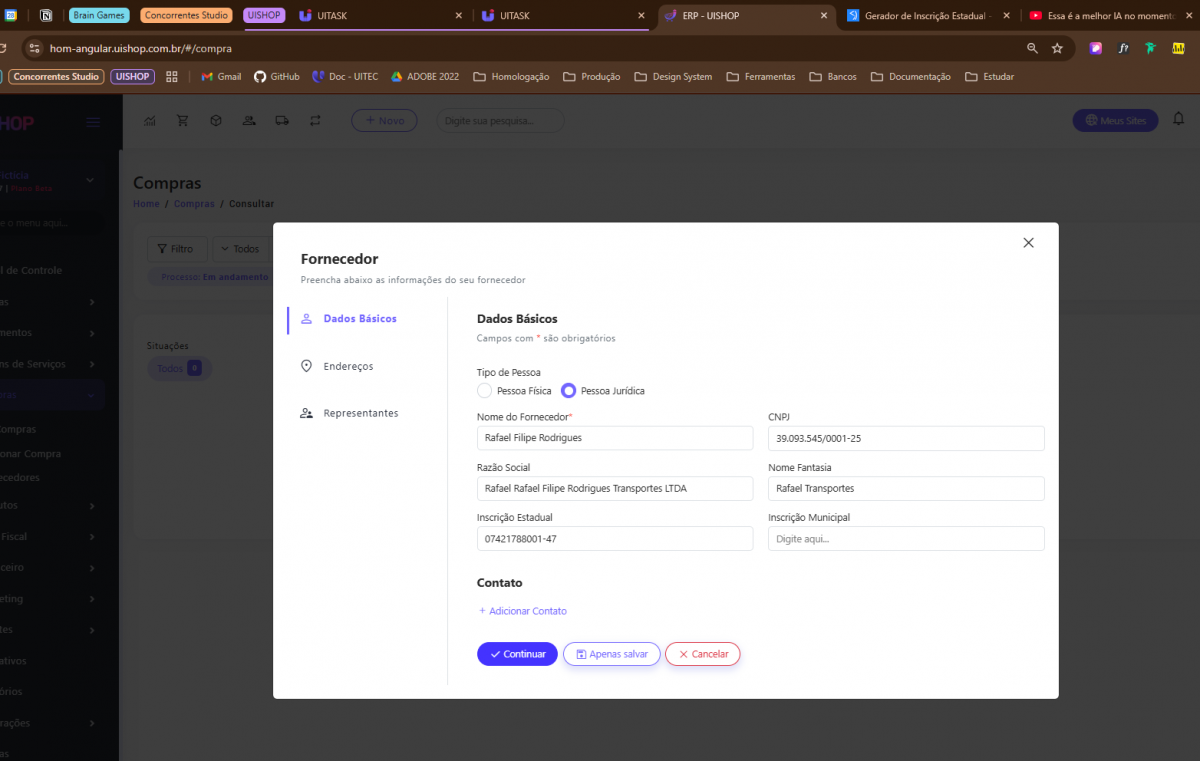Click the zoom magnifier icon in address bar
The image size is (1200, 761).
coord(1032,48)
